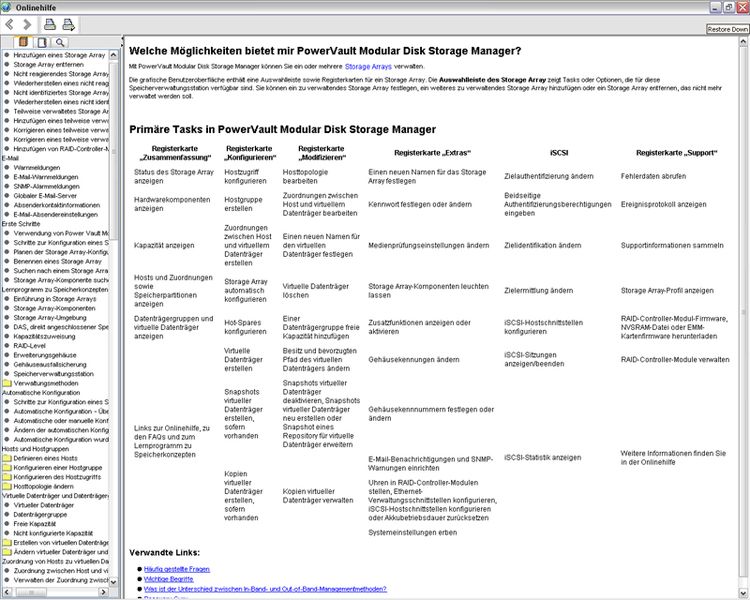Select Hinzufügen eines Storage Array topic

[x=59, y=55]
